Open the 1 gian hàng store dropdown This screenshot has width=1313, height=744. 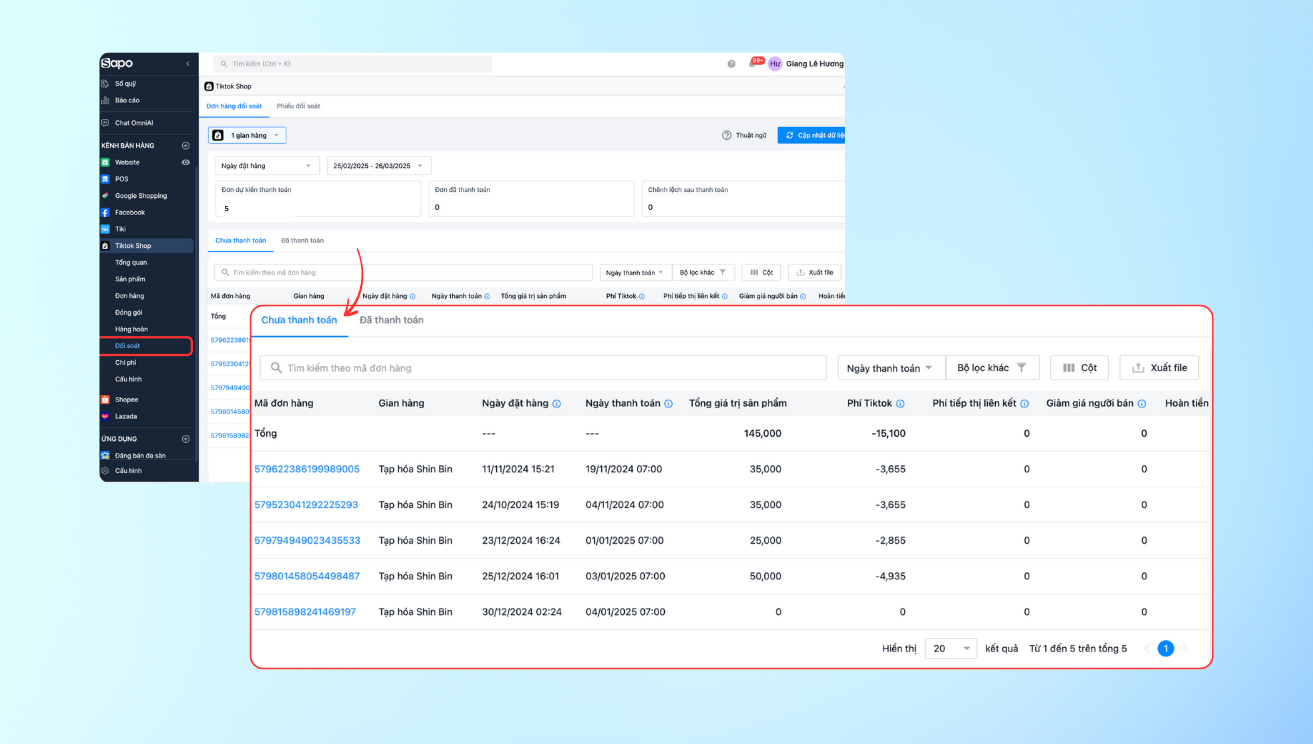point(247,135)
